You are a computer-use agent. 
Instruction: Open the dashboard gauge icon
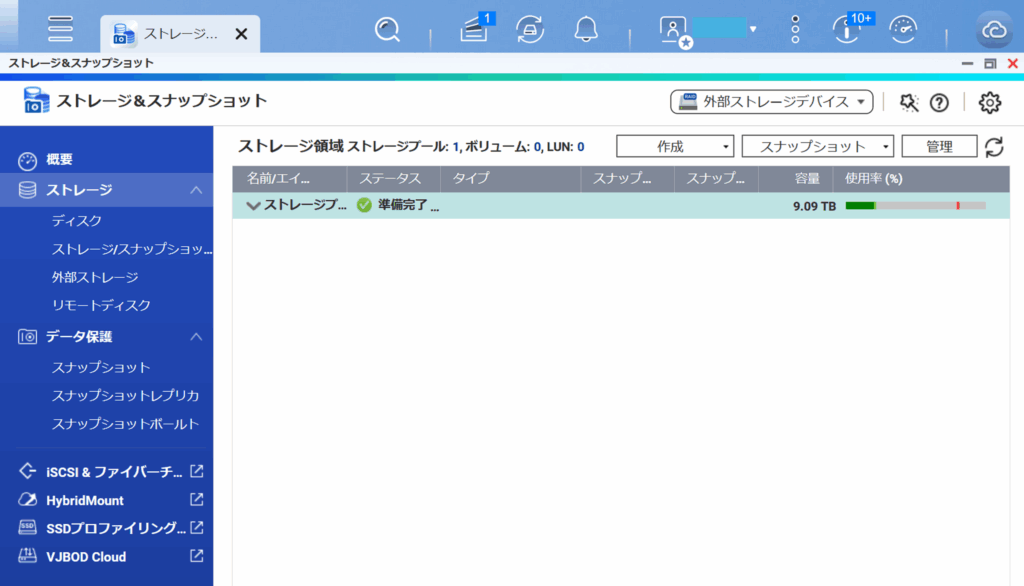903,30
